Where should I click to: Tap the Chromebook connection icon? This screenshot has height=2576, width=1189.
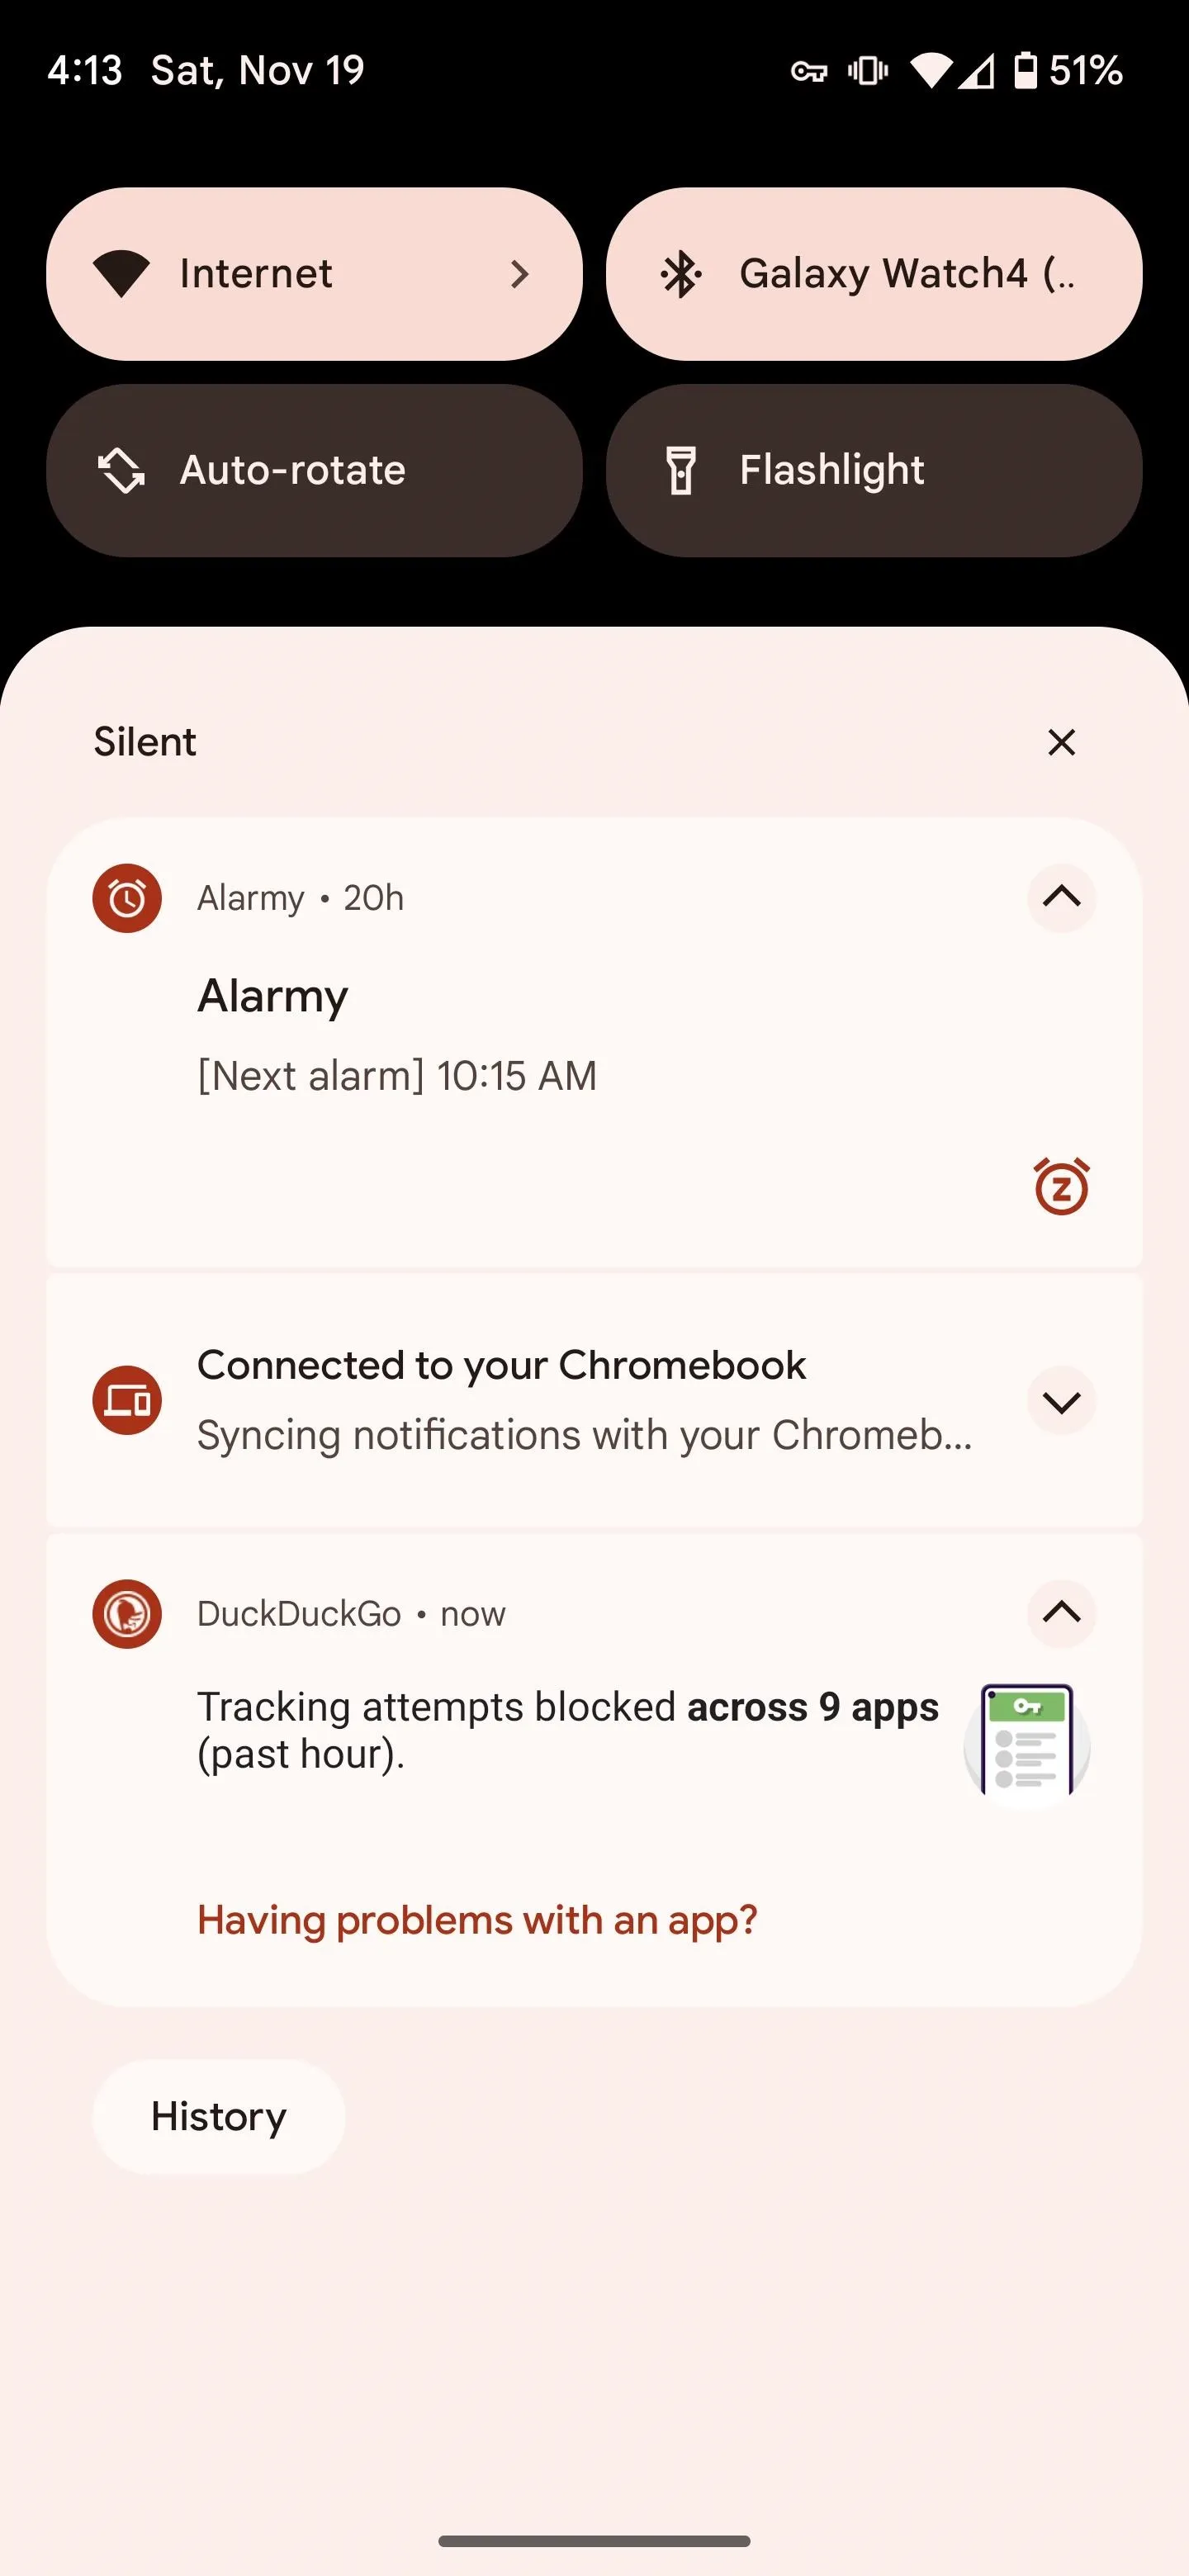click(x=127, y=1400)
